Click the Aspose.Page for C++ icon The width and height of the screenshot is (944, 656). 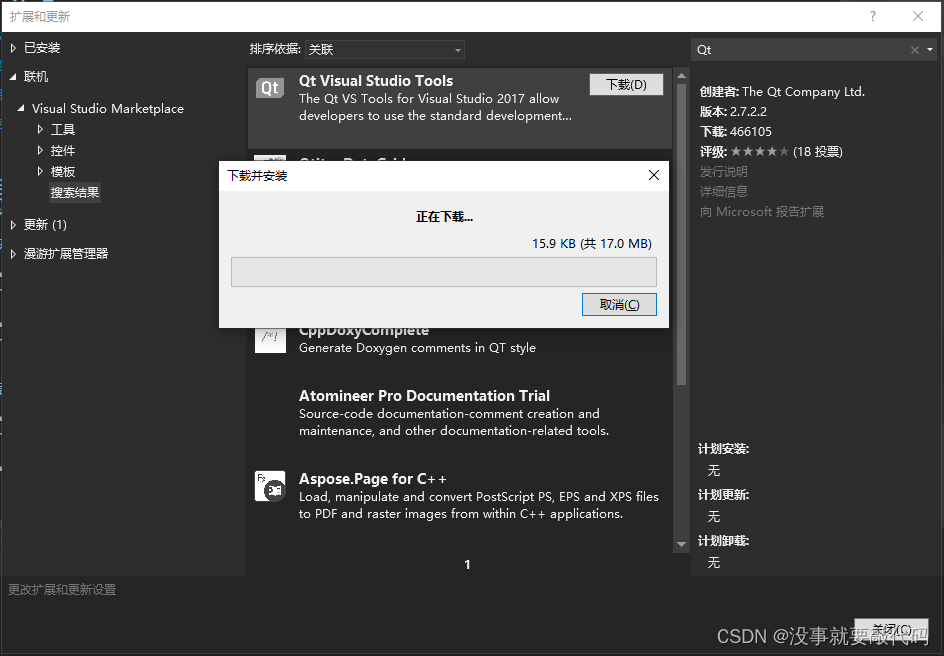pos(270,486)
